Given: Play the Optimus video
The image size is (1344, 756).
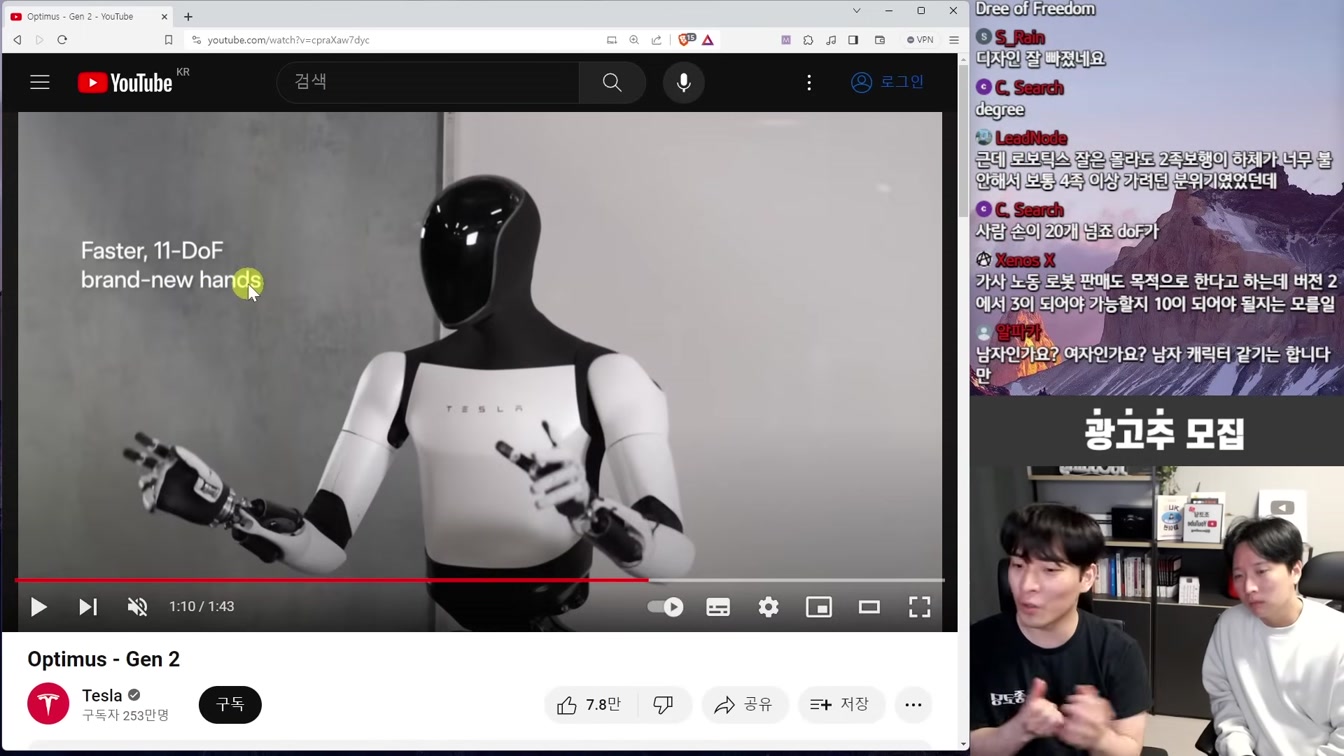Looking at the screenshot, I should 38,606.
